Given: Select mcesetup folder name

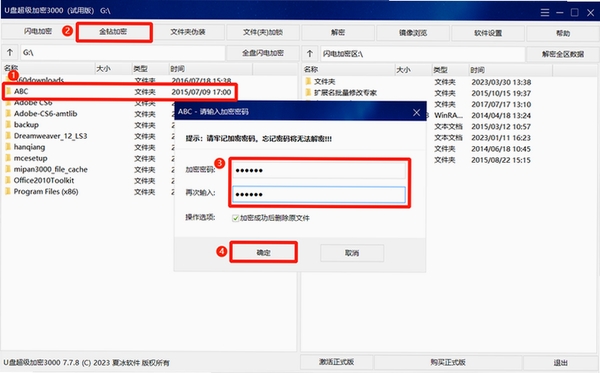Looking at the screenshot, I should point(31,158).
